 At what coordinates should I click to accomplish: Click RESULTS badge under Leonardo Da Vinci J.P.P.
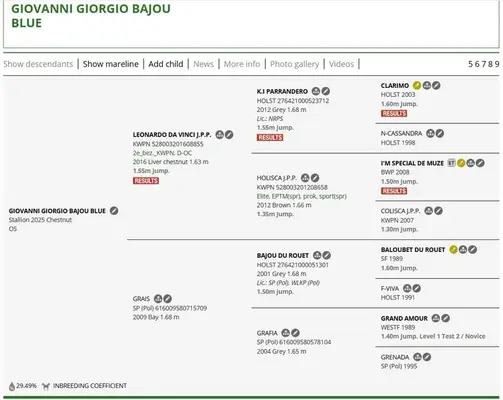[x=146, y=181]
